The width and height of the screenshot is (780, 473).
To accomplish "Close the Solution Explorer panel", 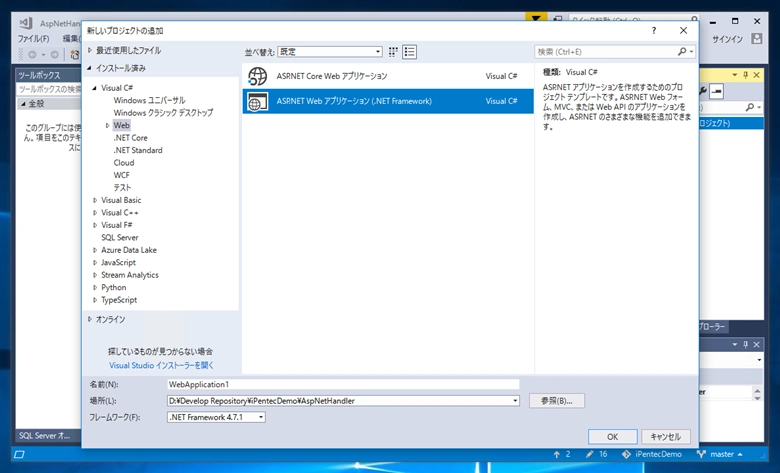I will tap(757, 75).
